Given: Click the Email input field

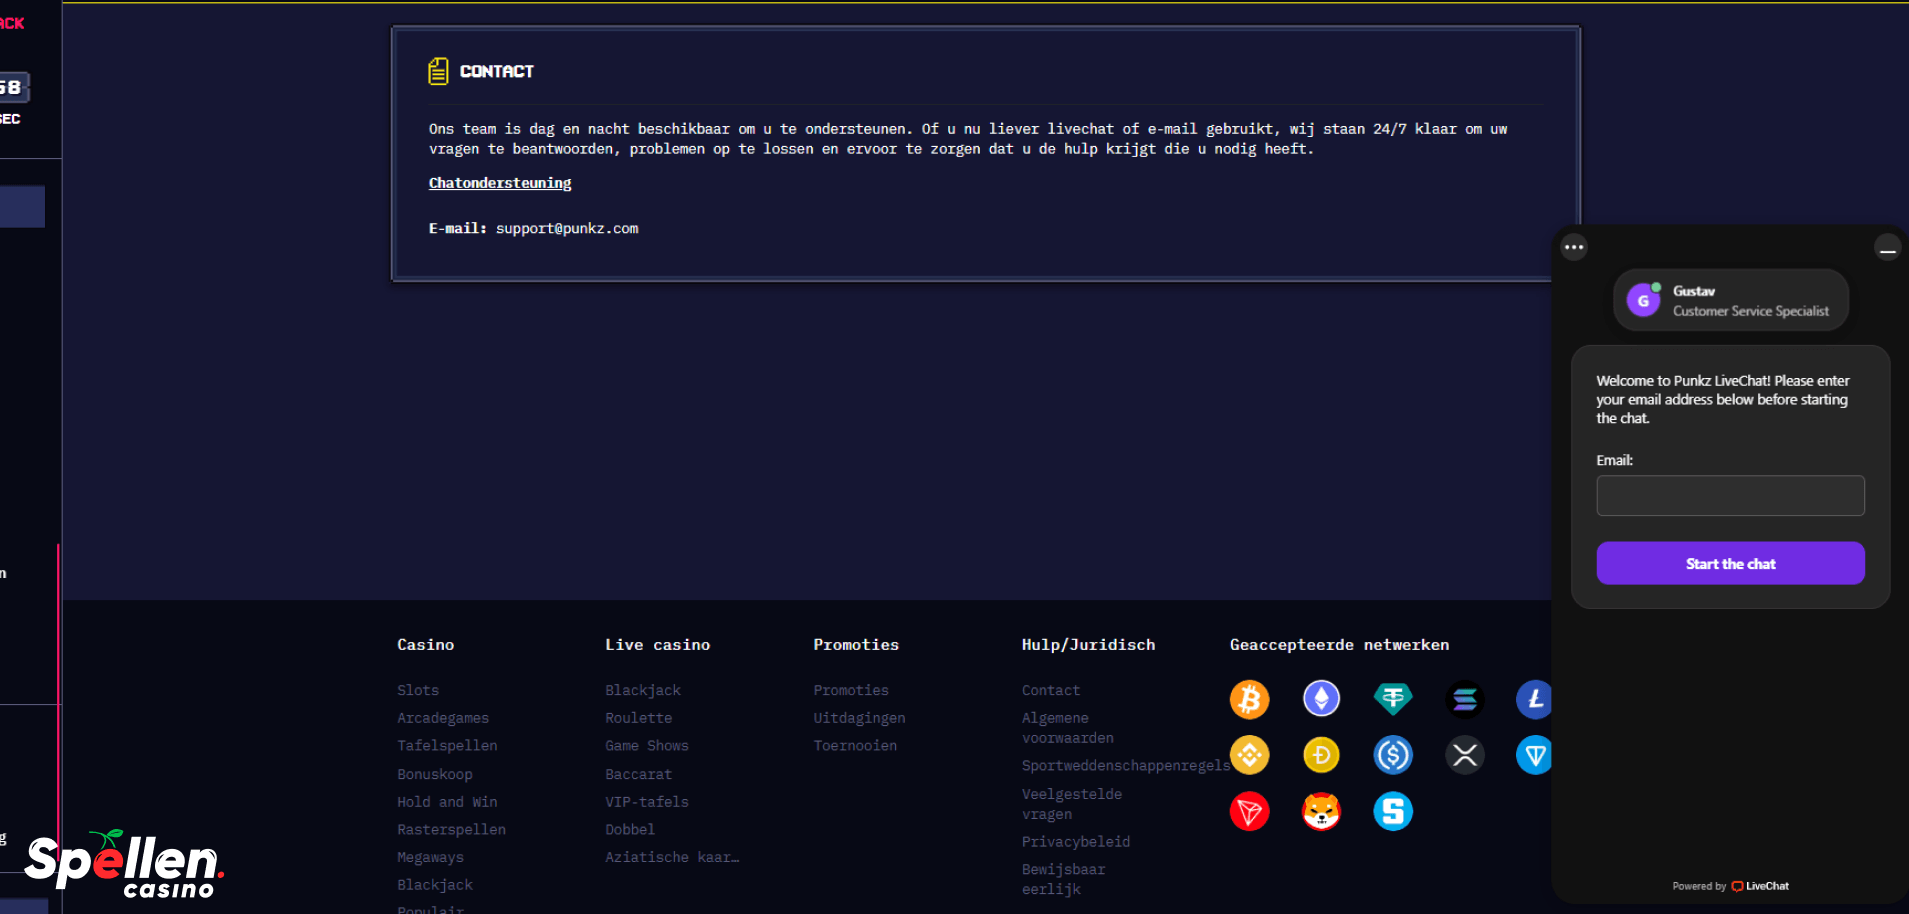Looking at the screenshot, I should 1730,496.
